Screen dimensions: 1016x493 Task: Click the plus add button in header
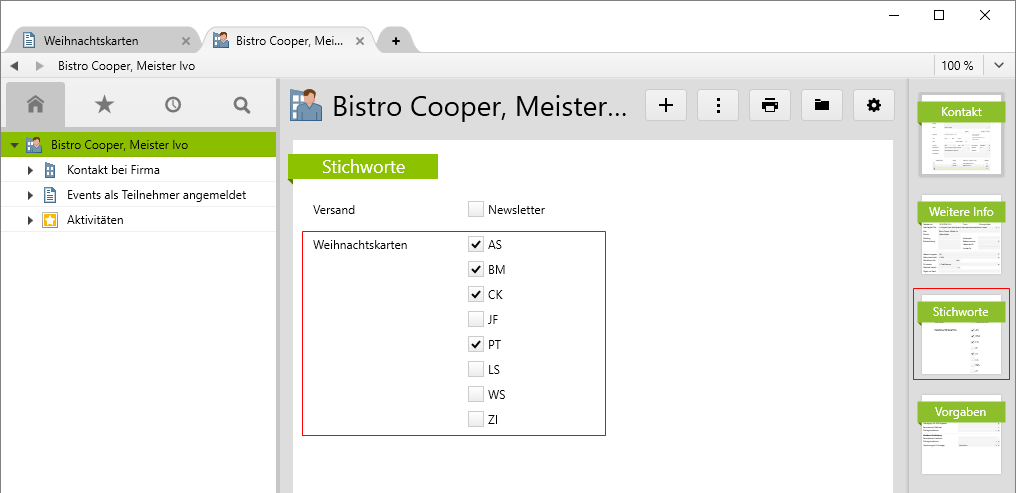click(666, 105)
